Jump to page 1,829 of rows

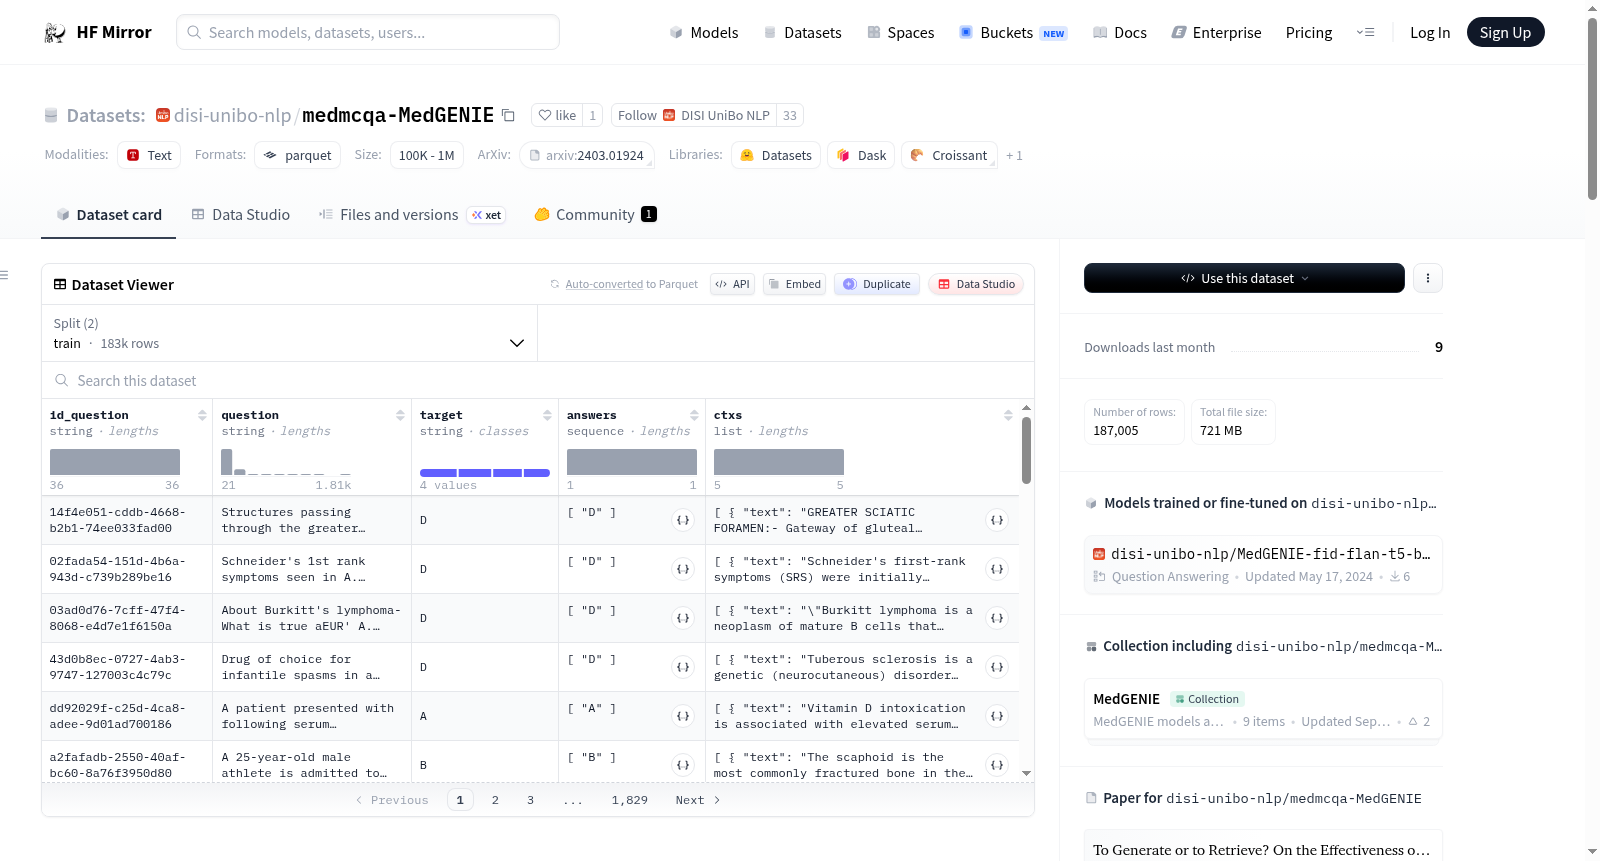tap(630, 800)
